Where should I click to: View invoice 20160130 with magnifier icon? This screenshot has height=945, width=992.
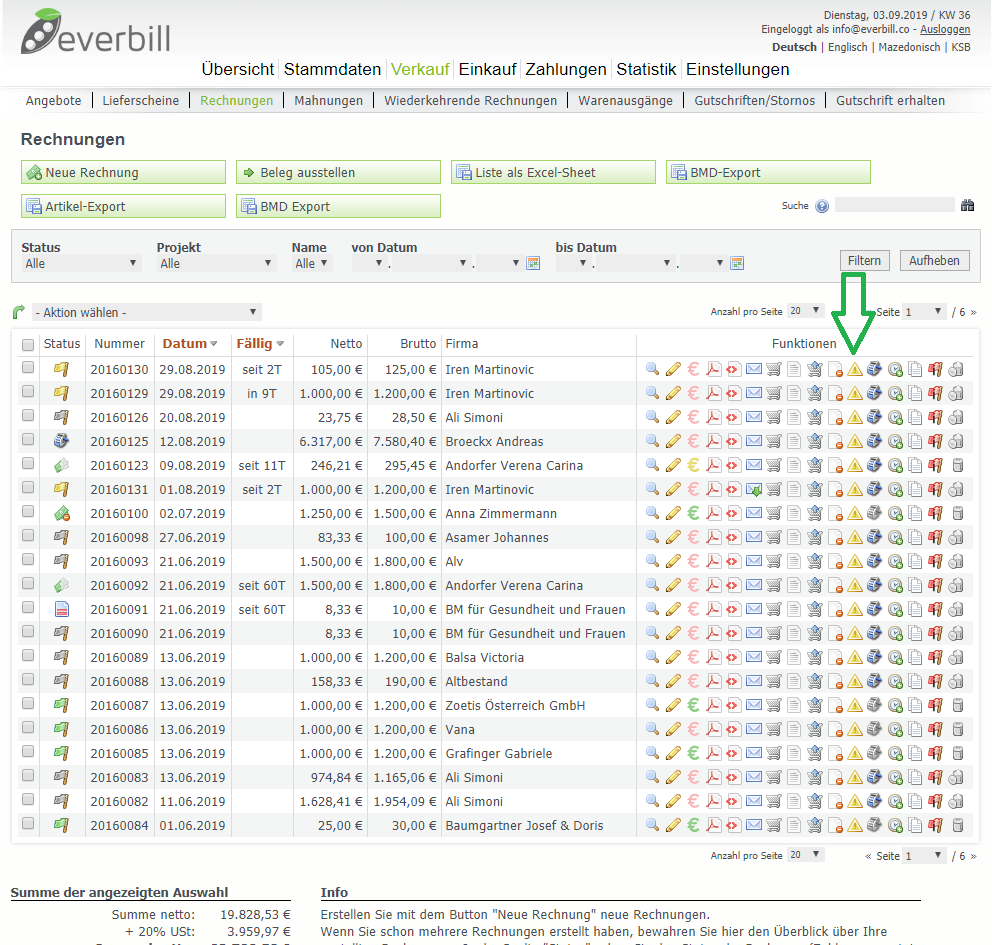pyautogui.click(x=652, y=369)
